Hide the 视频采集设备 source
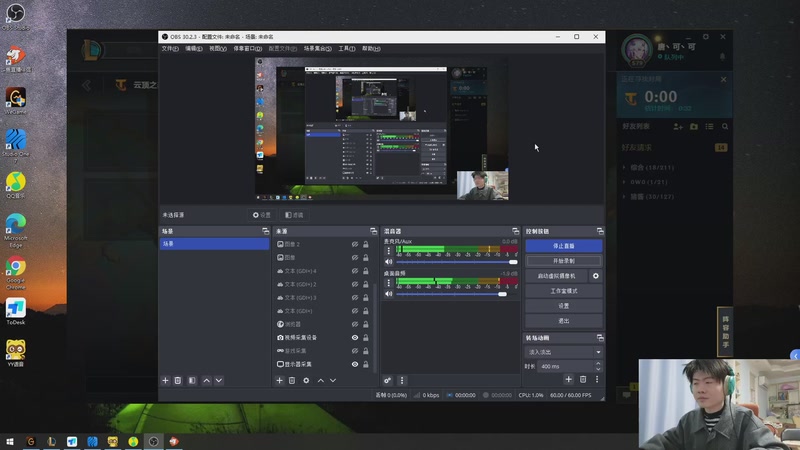The height and width of the screenshot is (450, 800). [355, 338]
